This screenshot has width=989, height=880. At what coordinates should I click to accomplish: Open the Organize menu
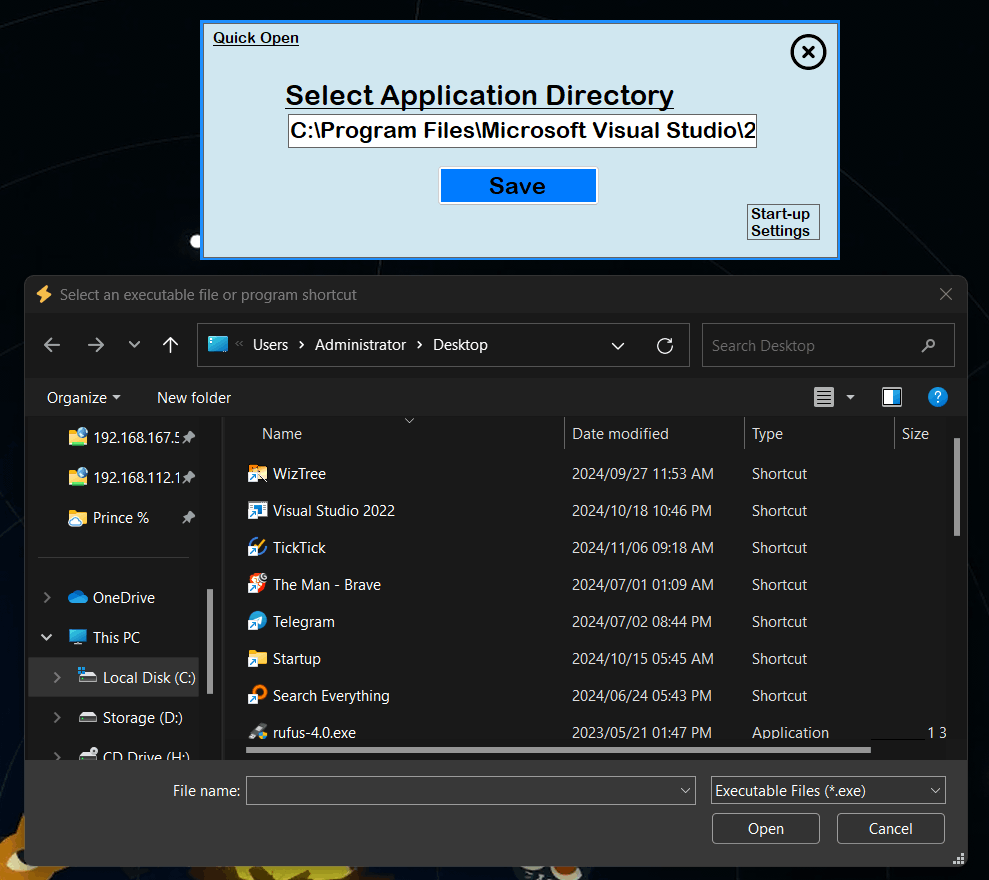[83, 398]
